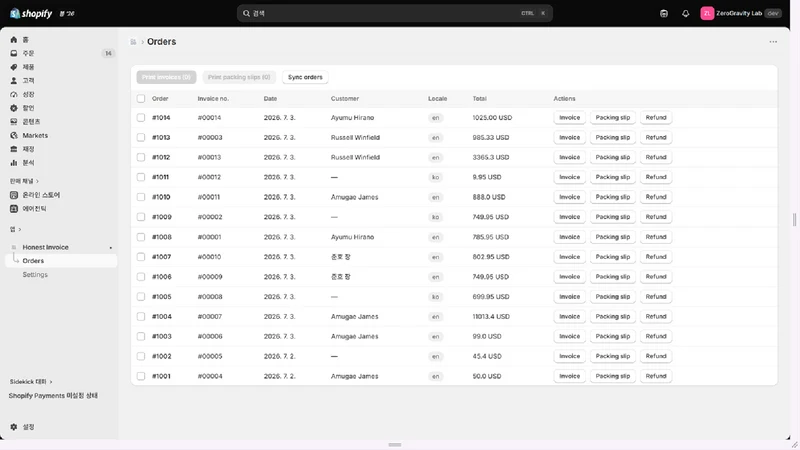800x450 pixels.
Task: Open the settings gear (설정) icon
Action: [14, 427]
